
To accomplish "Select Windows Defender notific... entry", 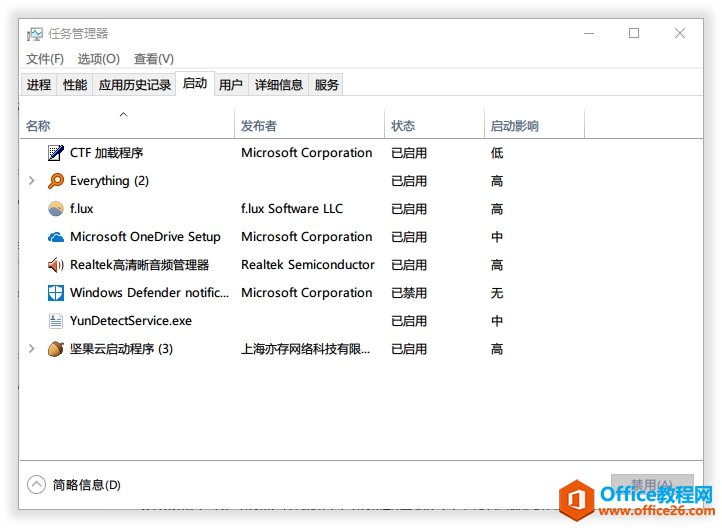I will coord(149,293).
